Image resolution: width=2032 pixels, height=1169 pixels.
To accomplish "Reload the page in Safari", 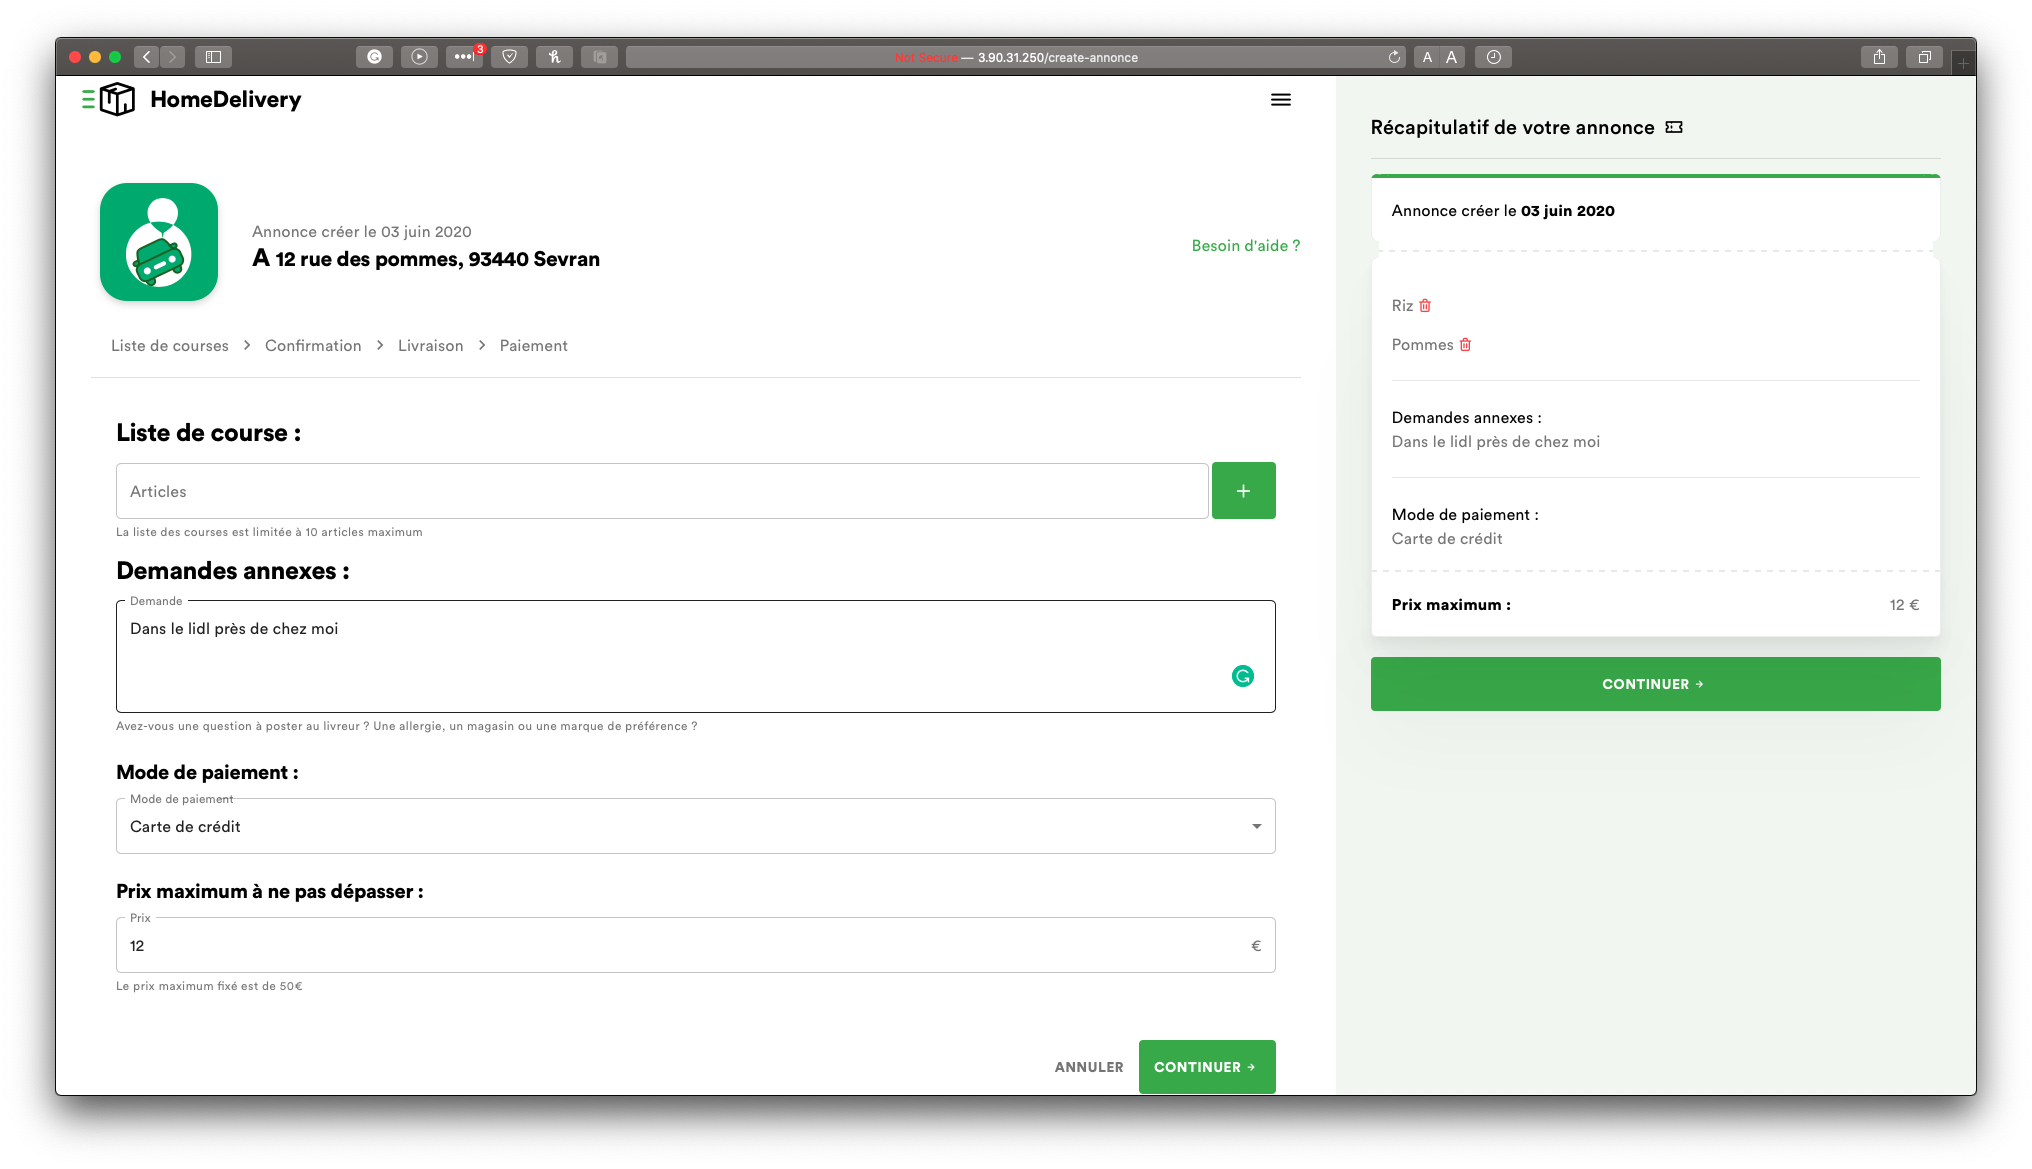I will tap(1394, 57).
